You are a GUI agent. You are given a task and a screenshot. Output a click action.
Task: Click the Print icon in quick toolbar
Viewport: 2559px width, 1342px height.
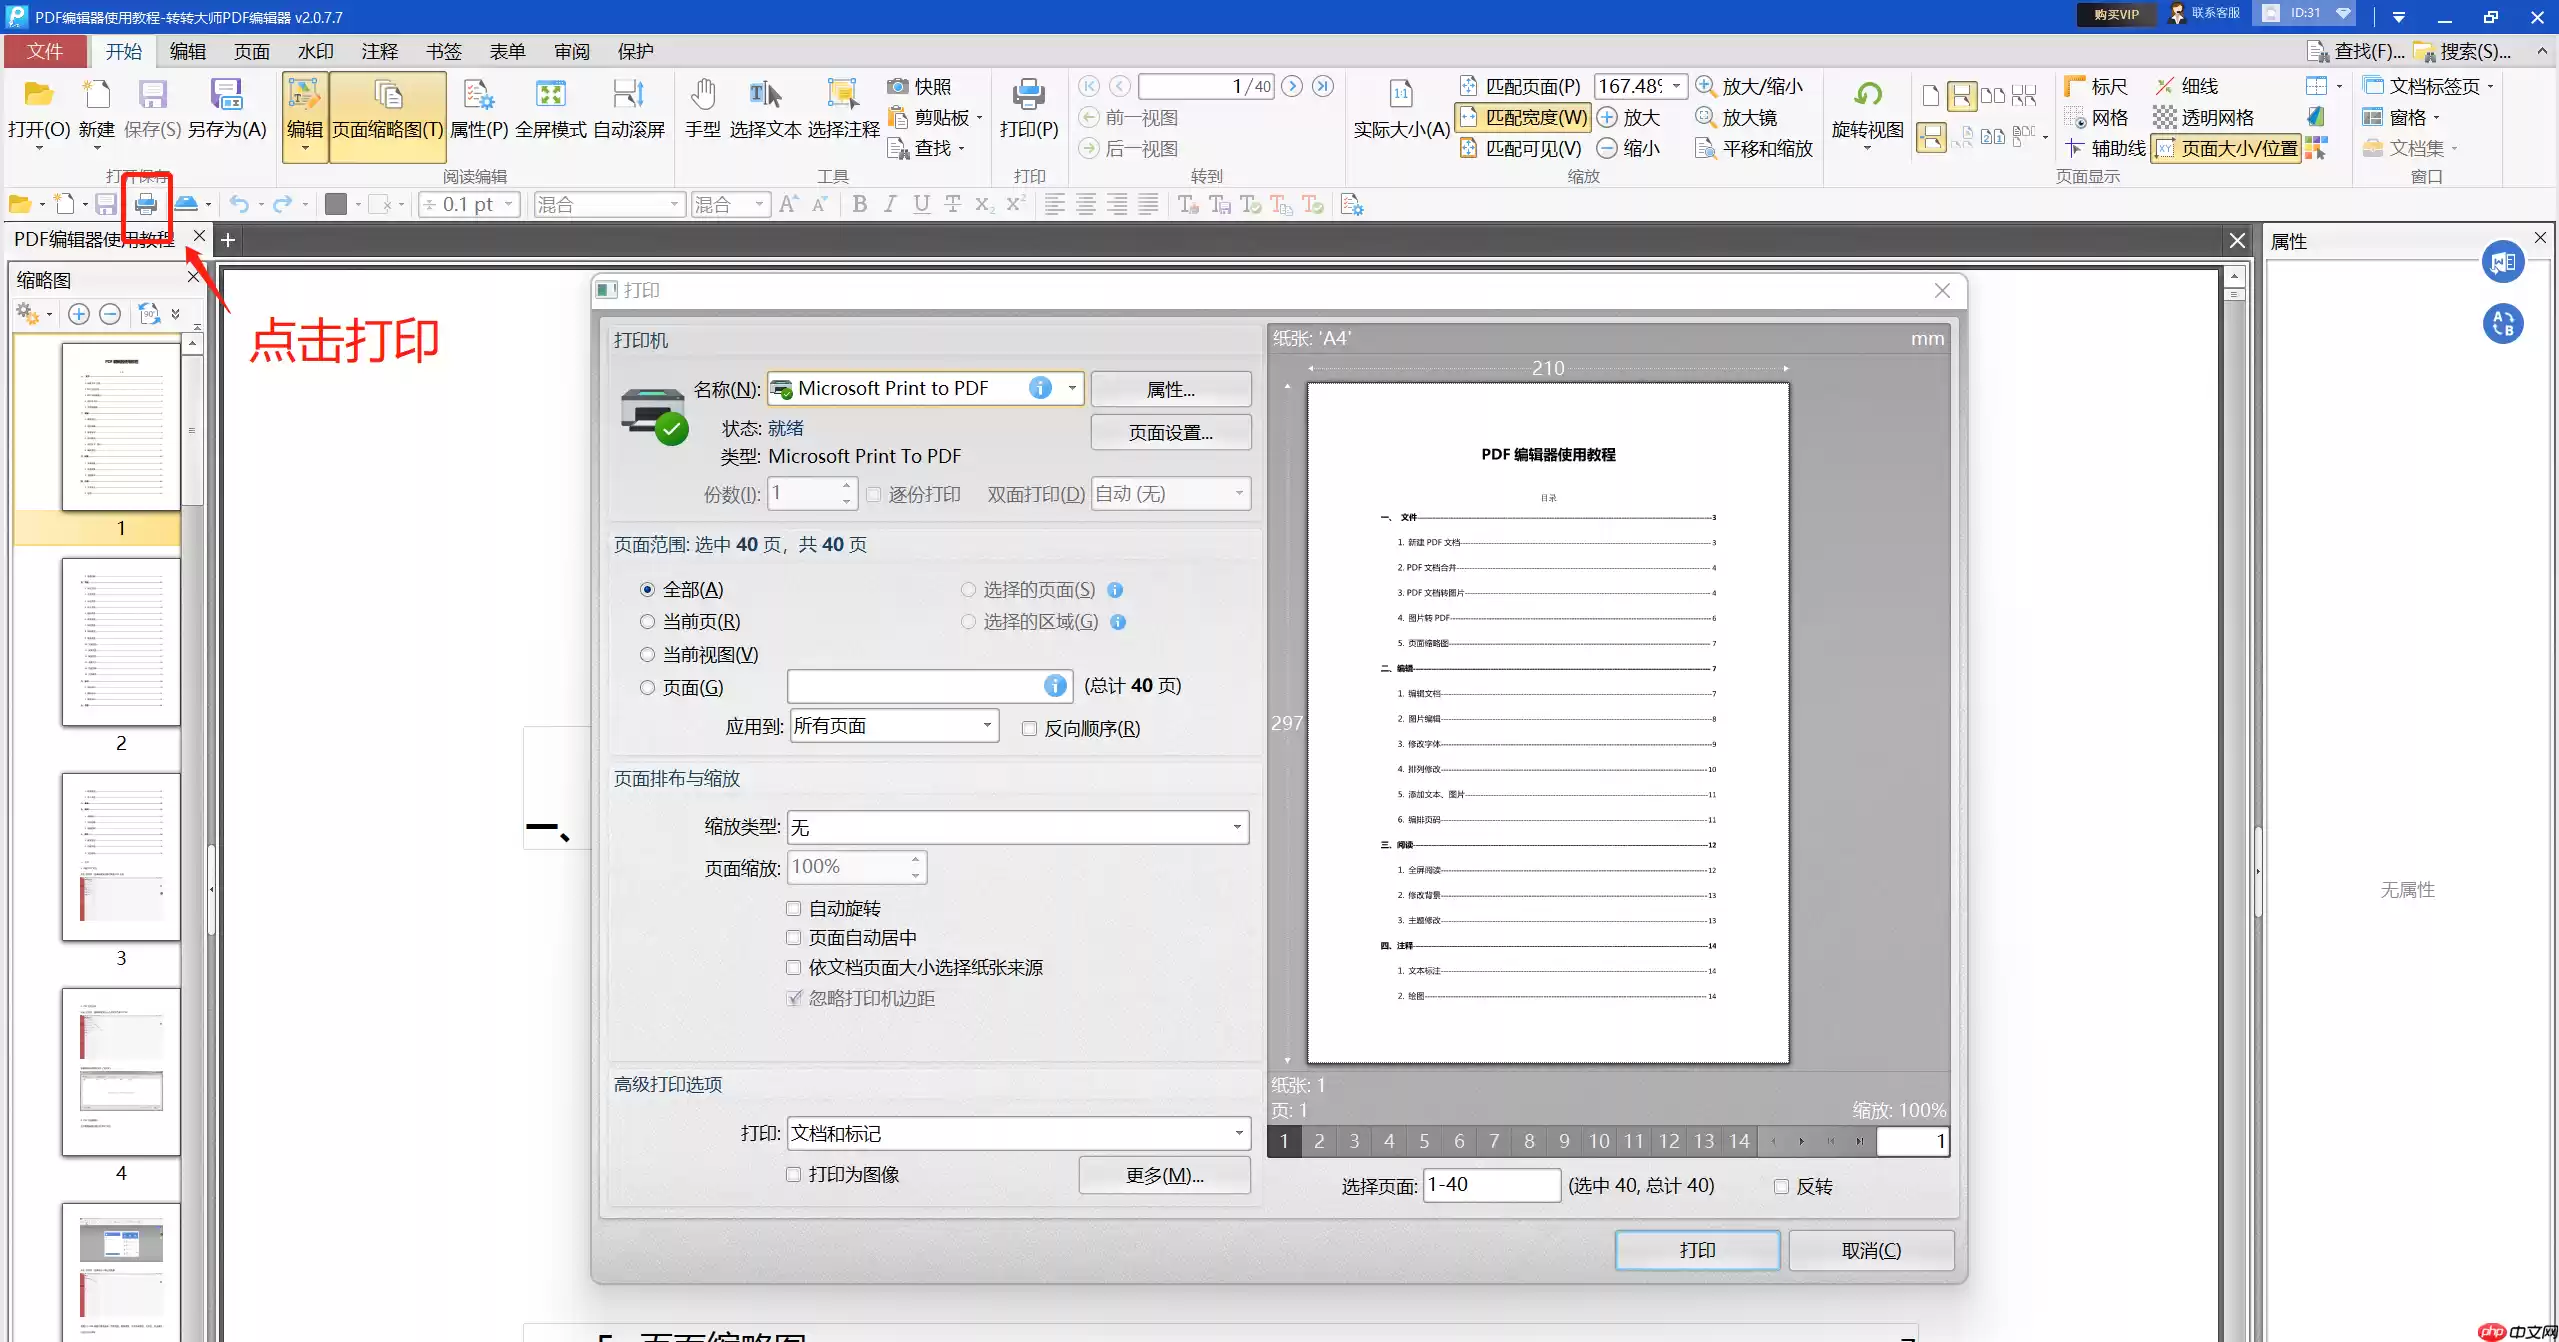pos(146,204)
